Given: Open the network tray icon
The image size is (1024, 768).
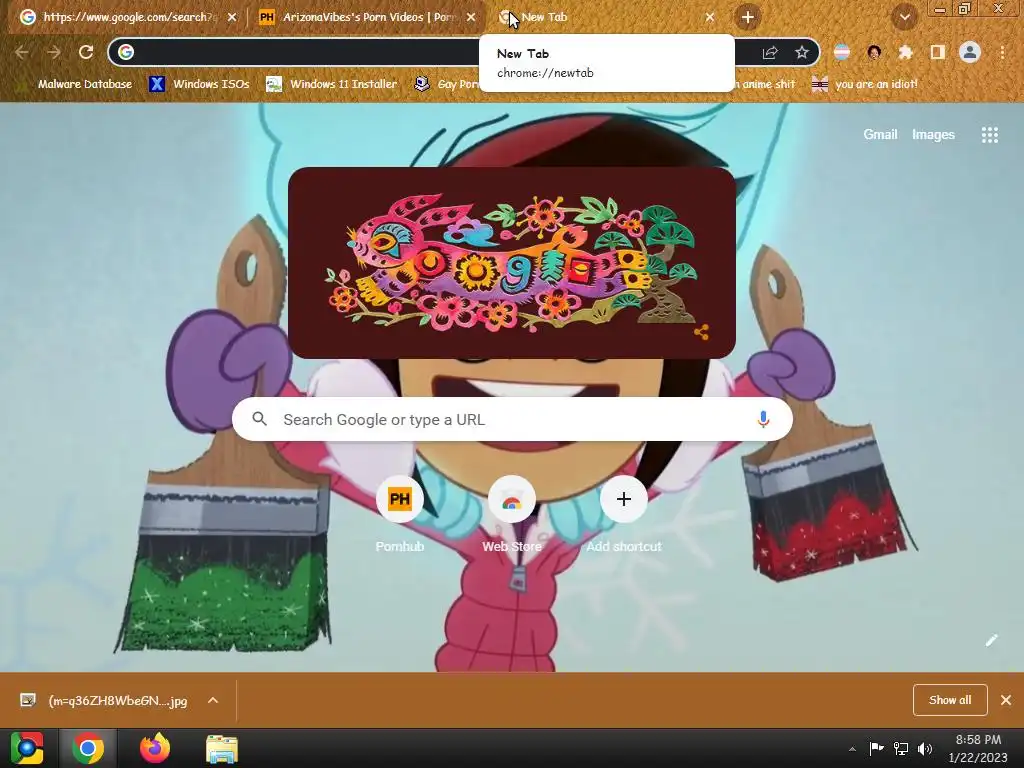Looking at the screenshot, I should pyautogui.click(x=901, y=748).
